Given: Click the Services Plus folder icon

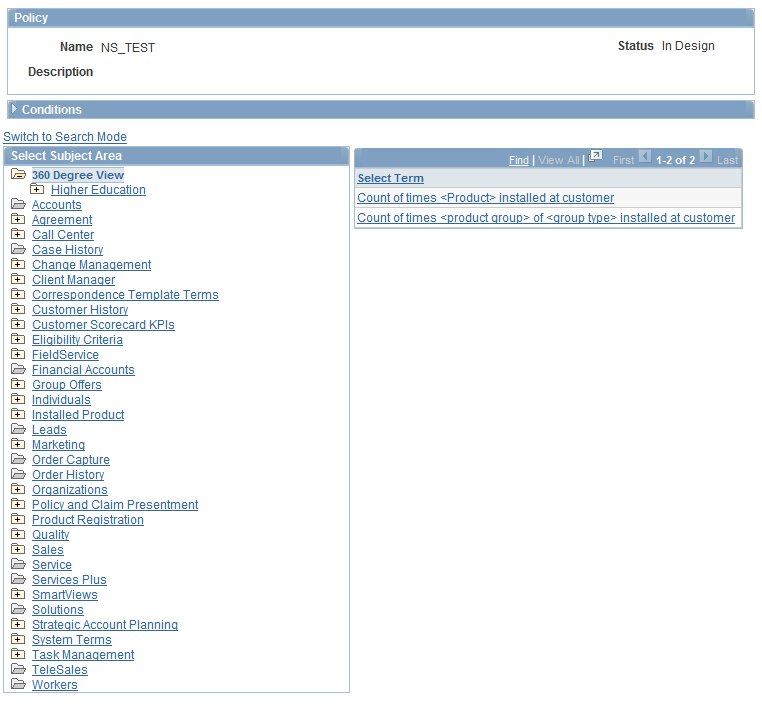Looking at the screenshot, I should coord(18,579).
